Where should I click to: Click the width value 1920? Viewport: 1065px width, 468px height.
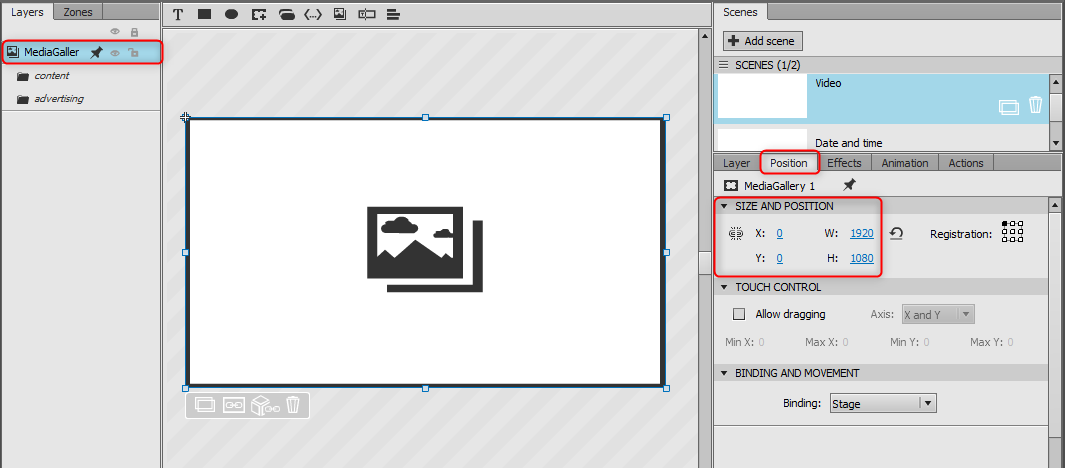[861, 234]
